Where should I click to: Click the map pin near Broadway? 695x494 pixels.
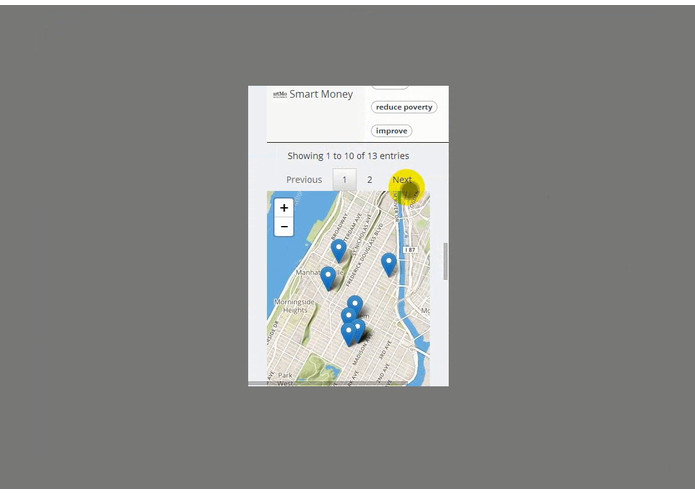[339, 250]
